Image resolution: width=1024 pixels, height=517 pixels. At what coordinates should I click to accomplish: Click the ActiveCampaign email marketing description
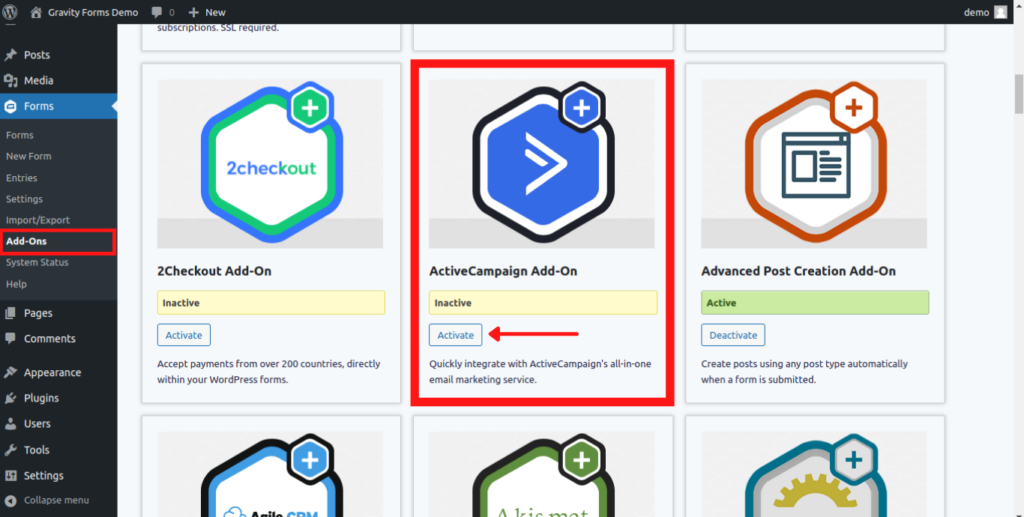coord(540,371)
